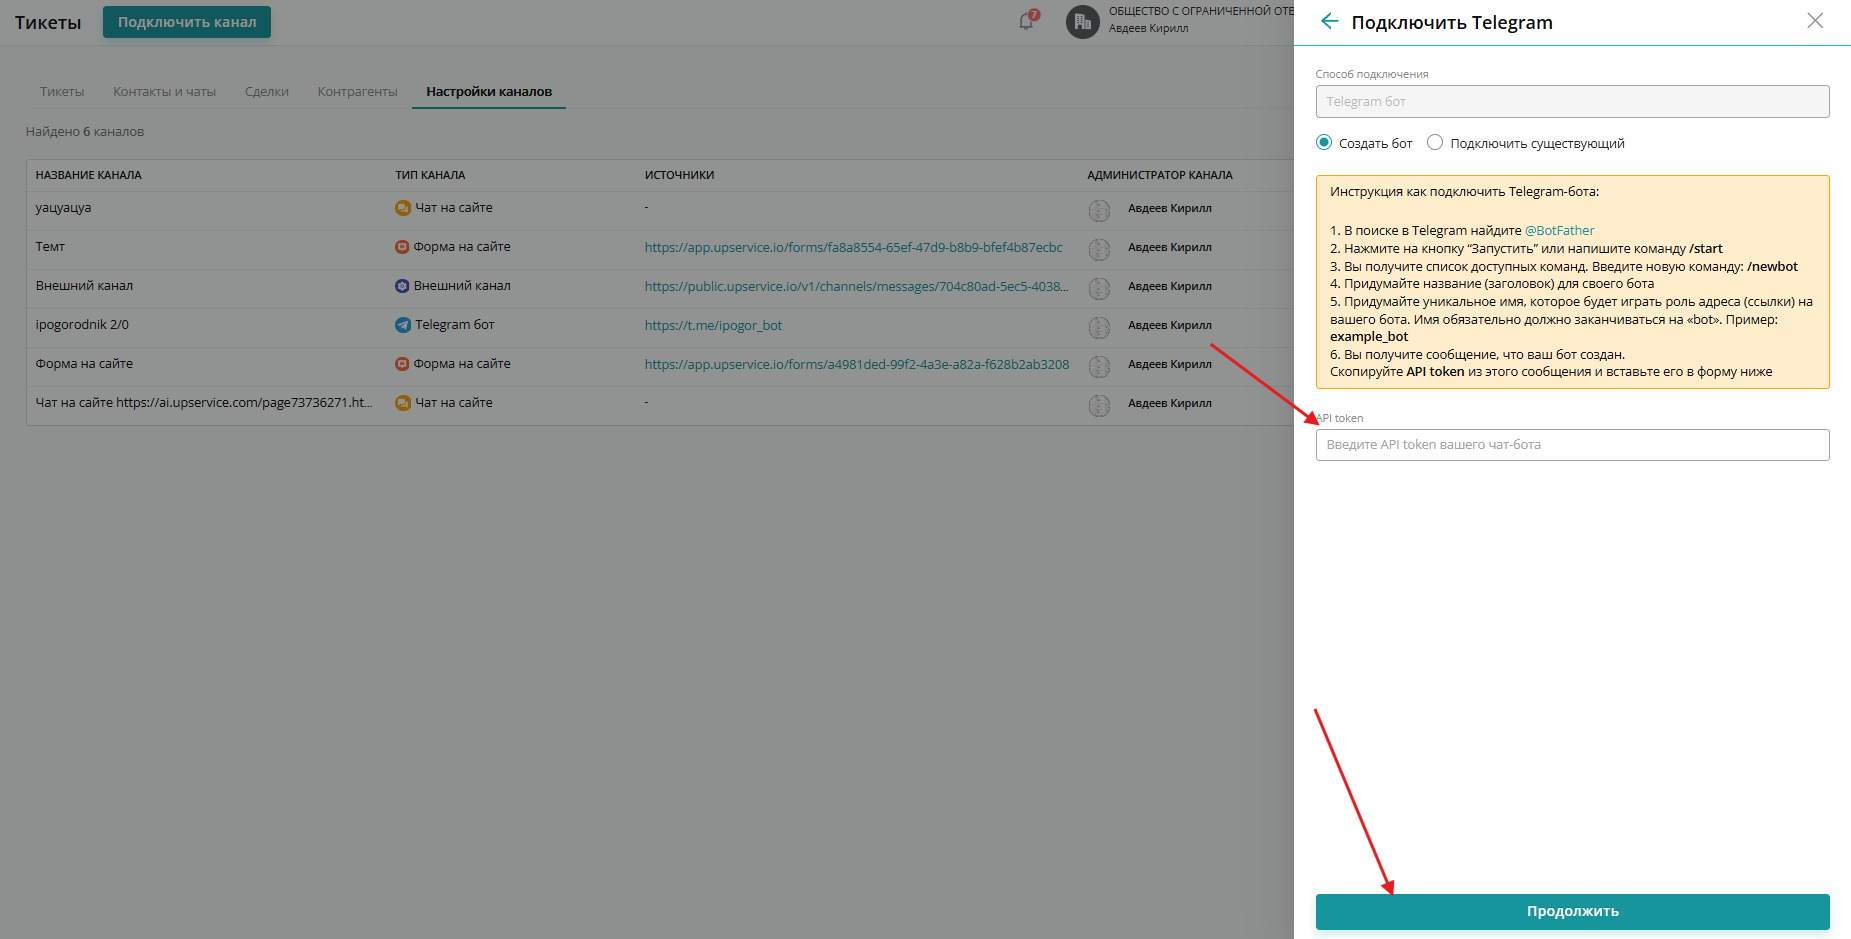Close the Подключить Telegram panel
1851x939 pixels.
point(1815,21)
